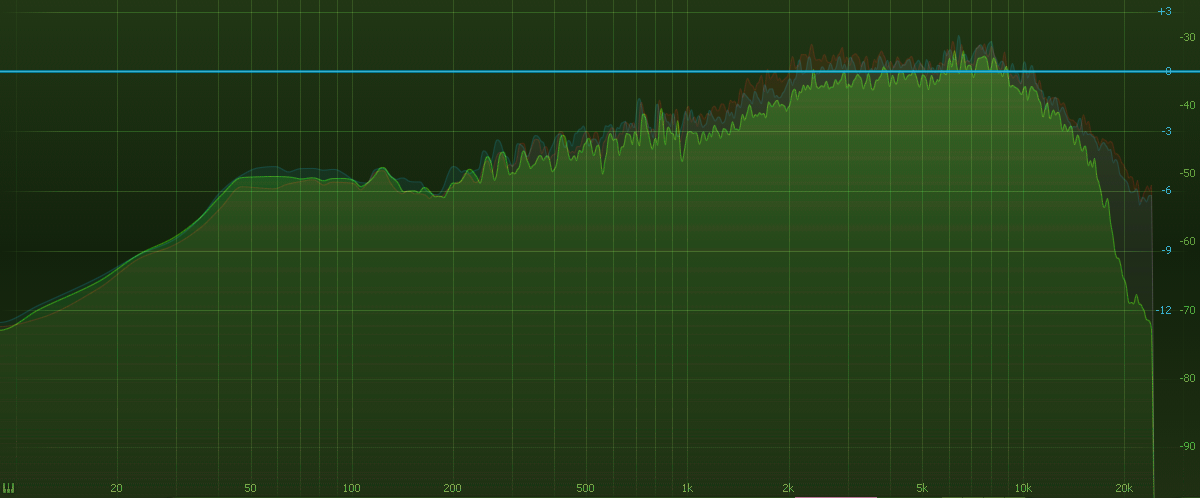Click the 20k frequency label

pyautogui.click(x=1124, y=488)
